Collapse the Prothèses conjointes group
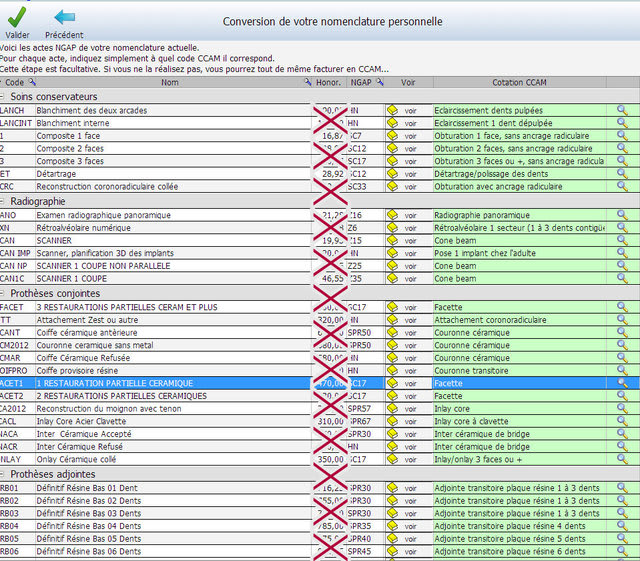Screen dimensions: 640x561 click(4, 294)
